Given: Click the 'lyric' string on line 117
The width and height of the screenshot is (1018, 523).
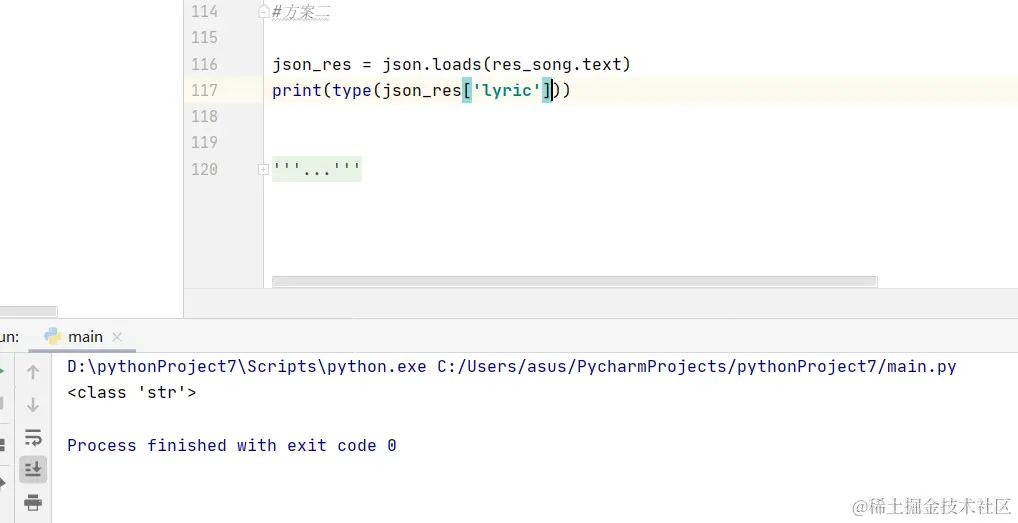Looking at the screenshot, I should [506, 90].
